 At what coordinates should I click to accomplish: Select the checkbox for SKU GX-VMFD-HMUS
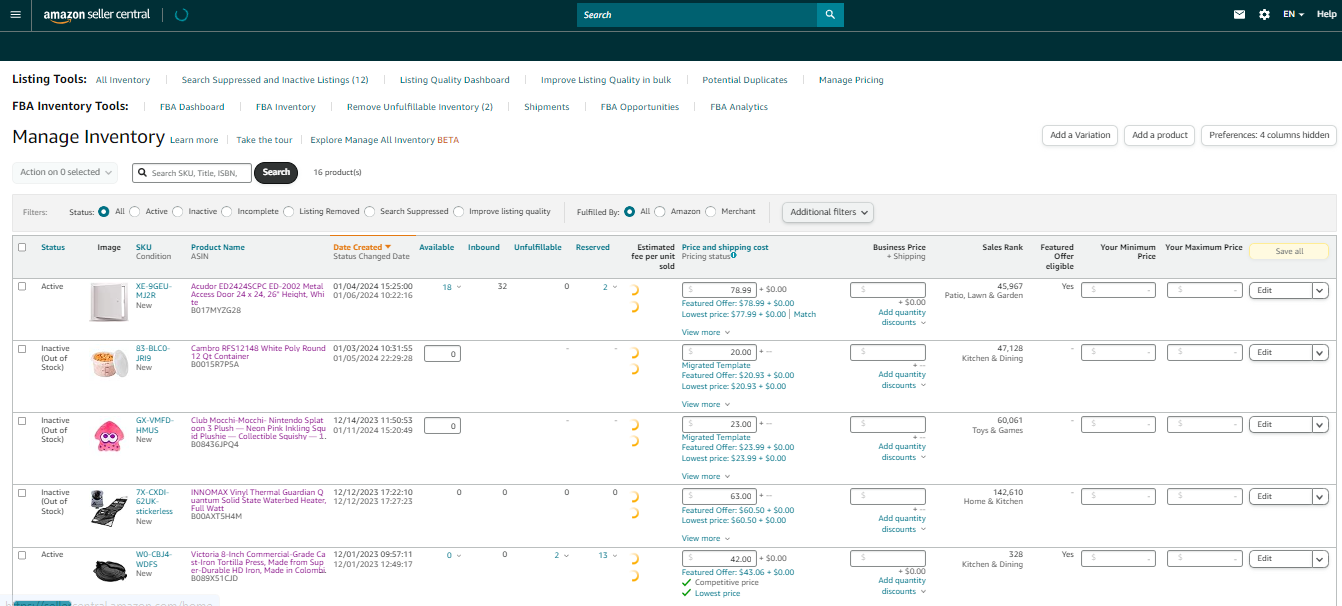22,420
